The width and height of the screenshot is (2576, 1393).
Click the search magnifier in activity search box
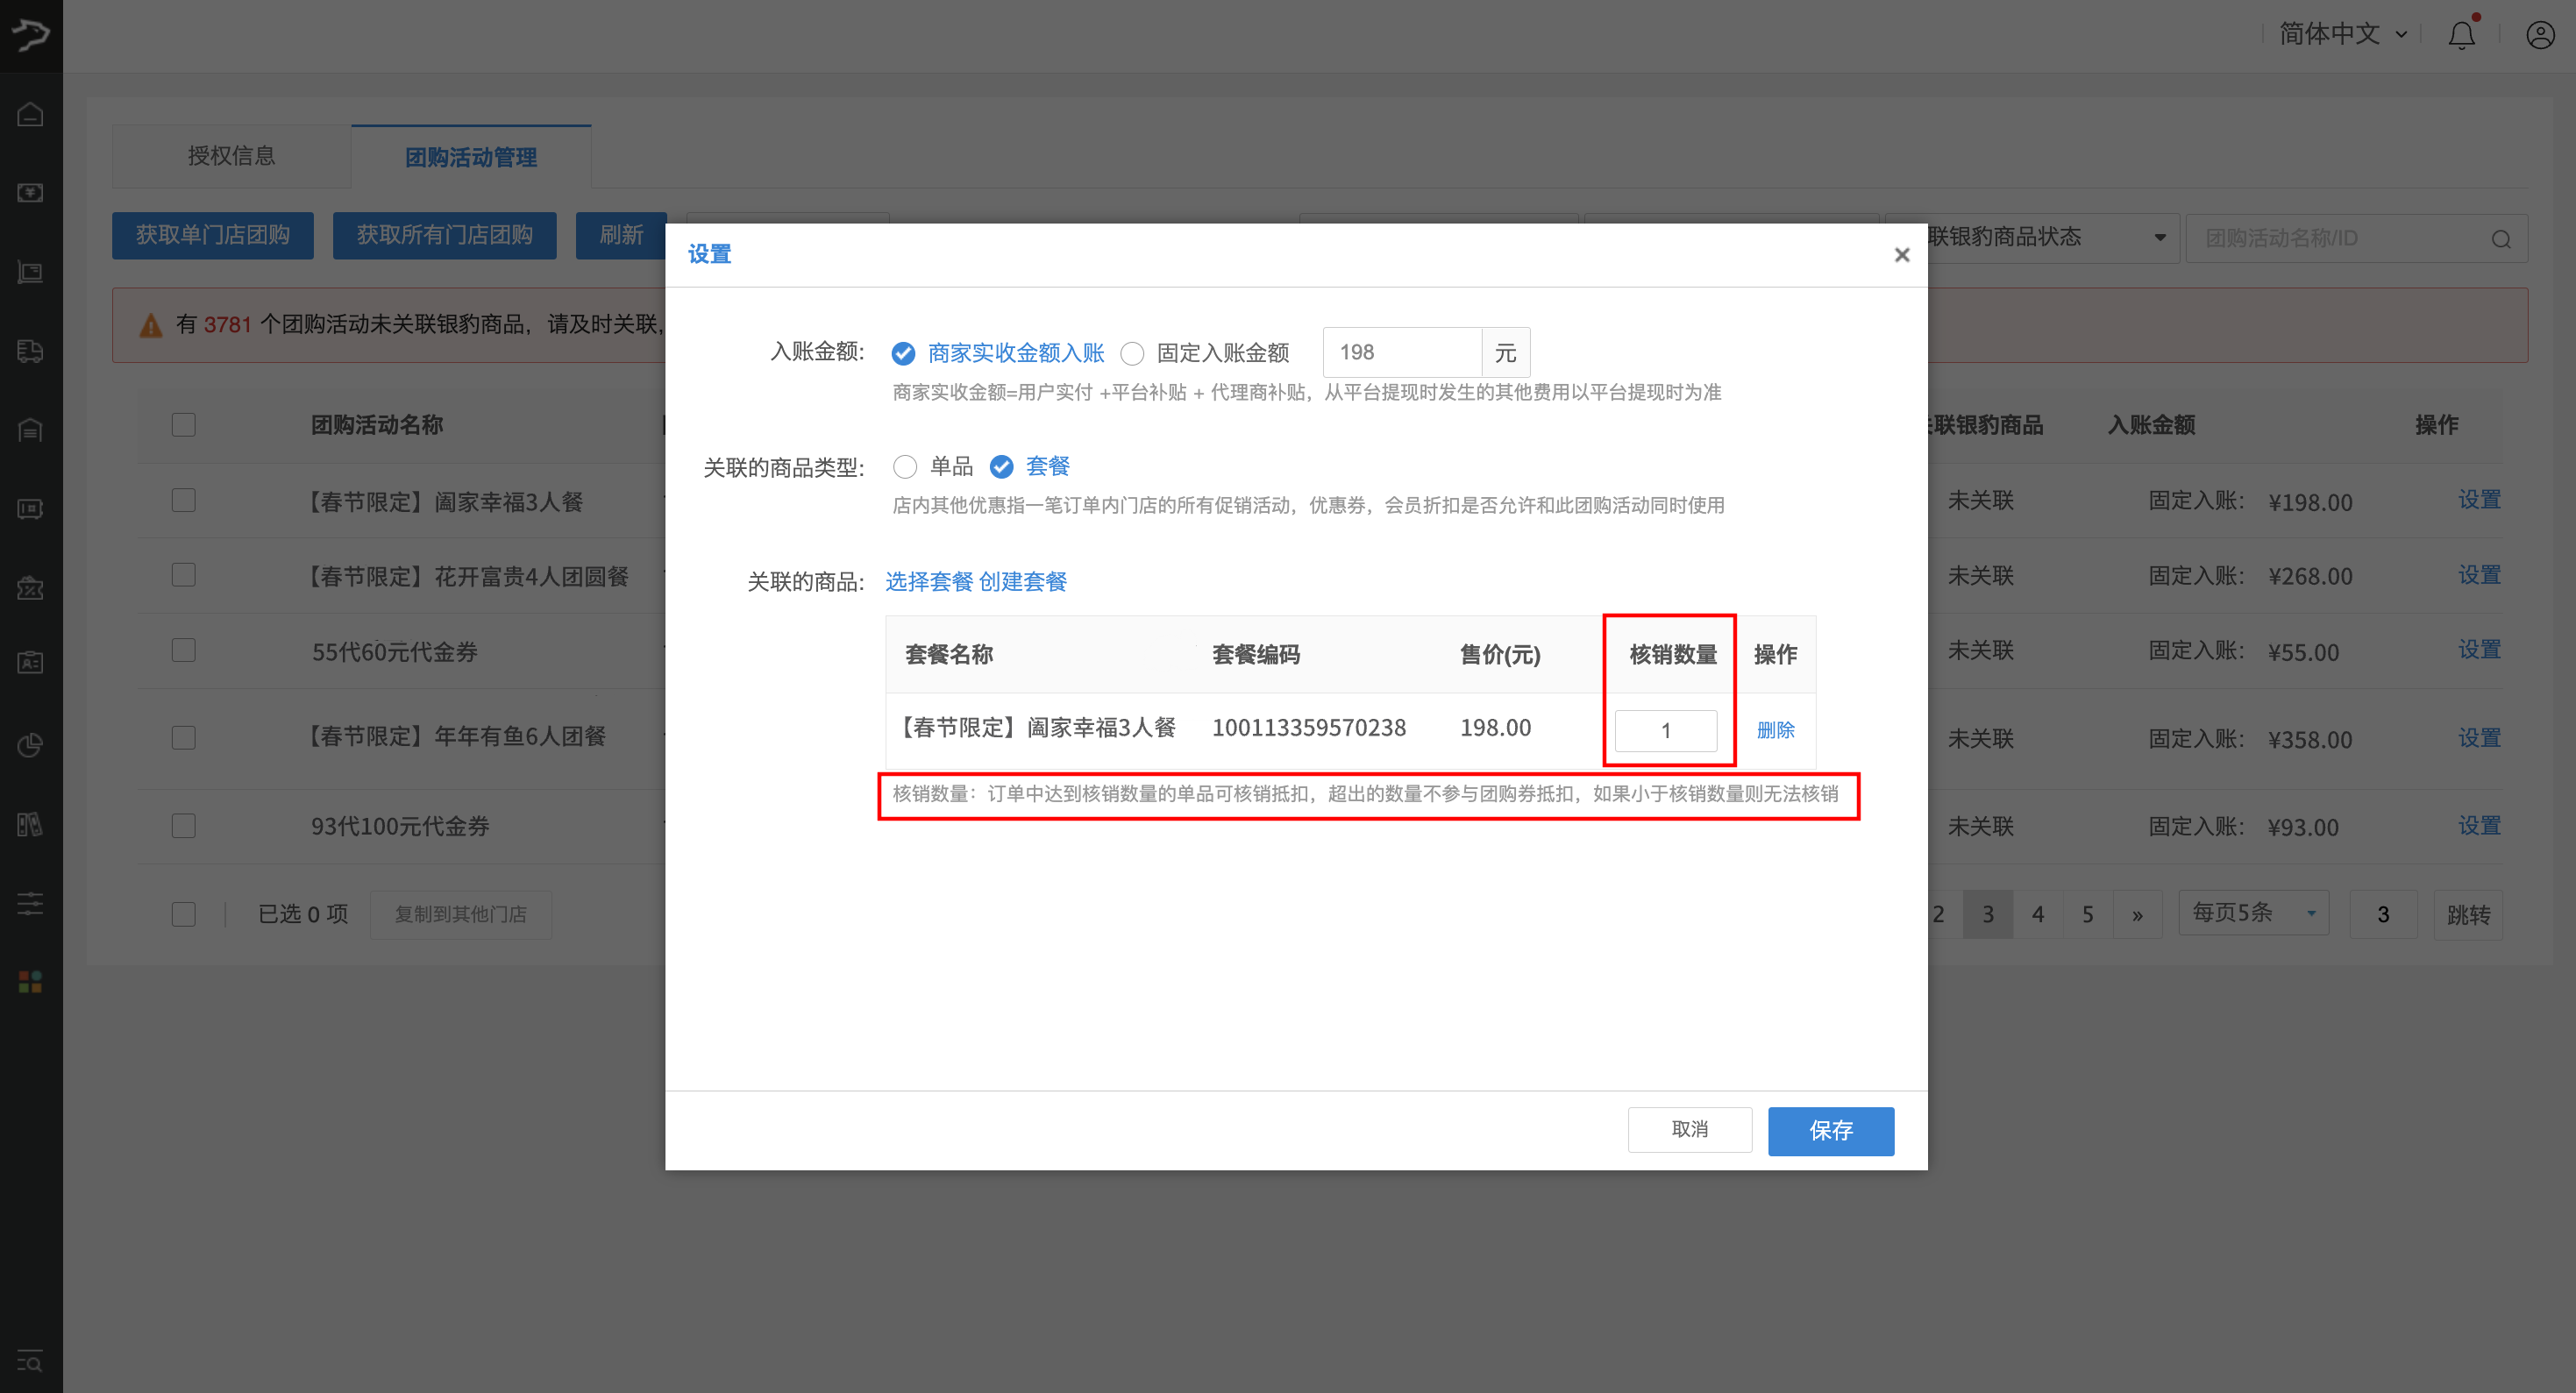tap(2501, 239)
